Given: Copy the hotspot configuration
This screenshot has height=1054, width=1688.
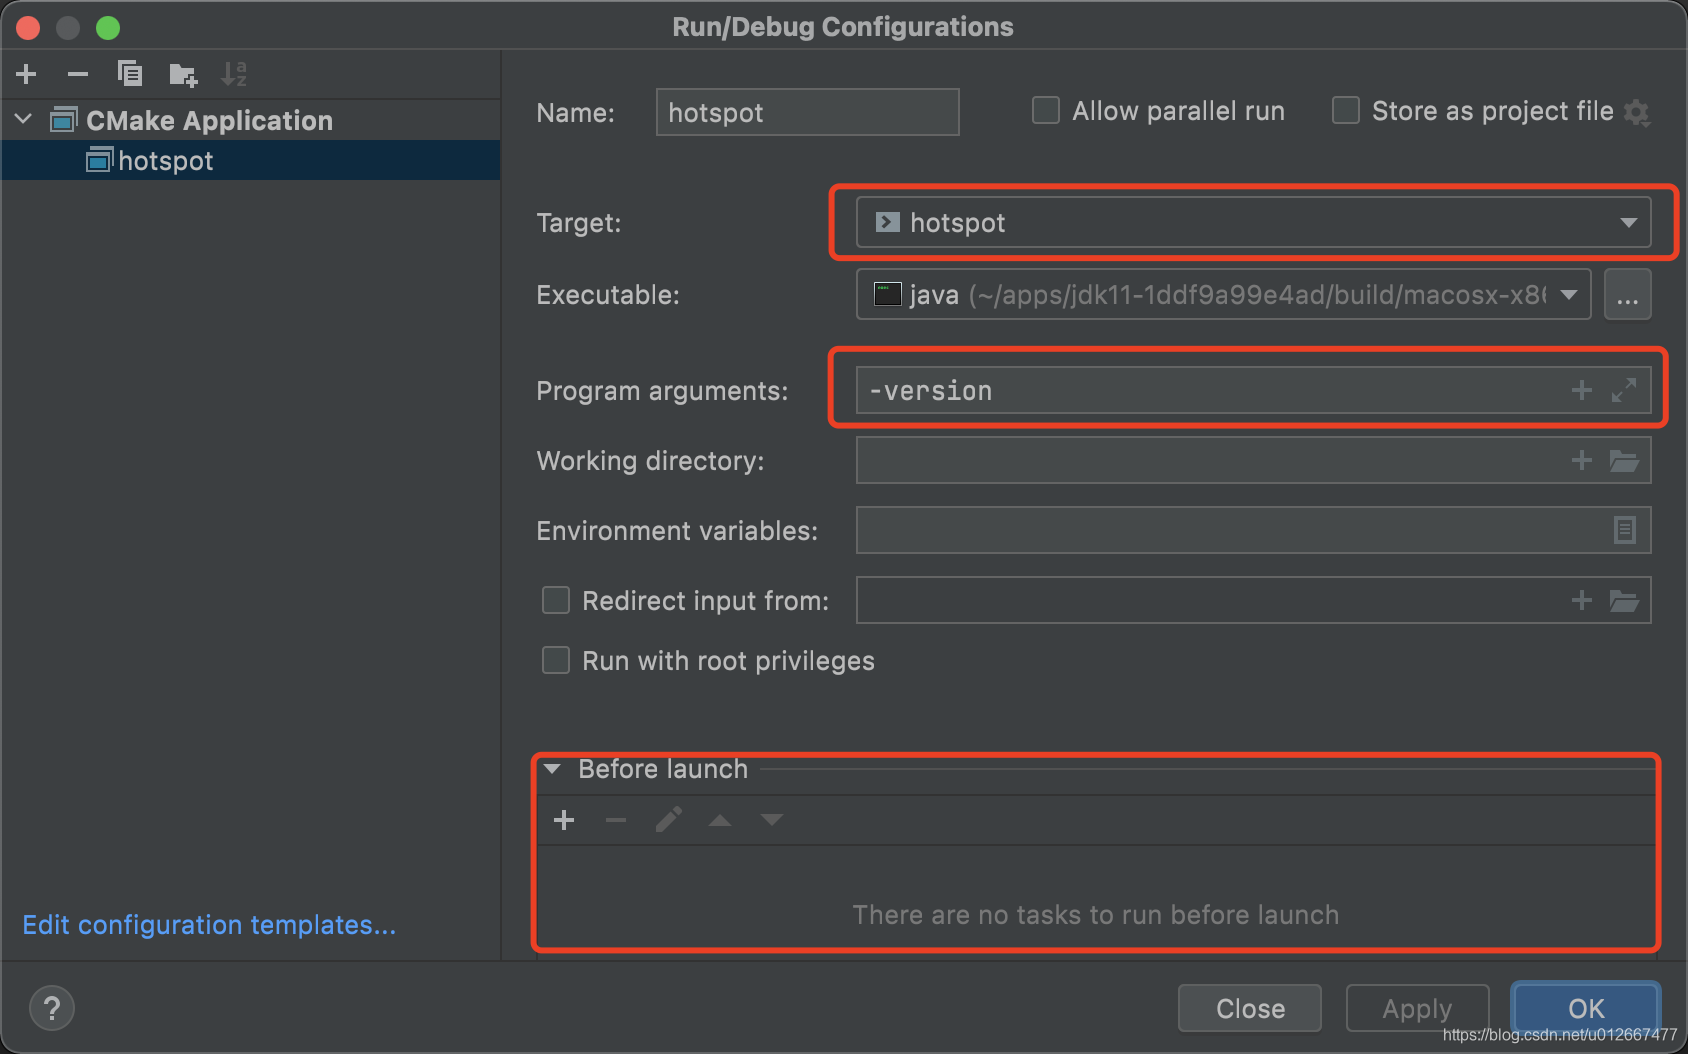Looking at the screenshot, I should coord(130,74).
